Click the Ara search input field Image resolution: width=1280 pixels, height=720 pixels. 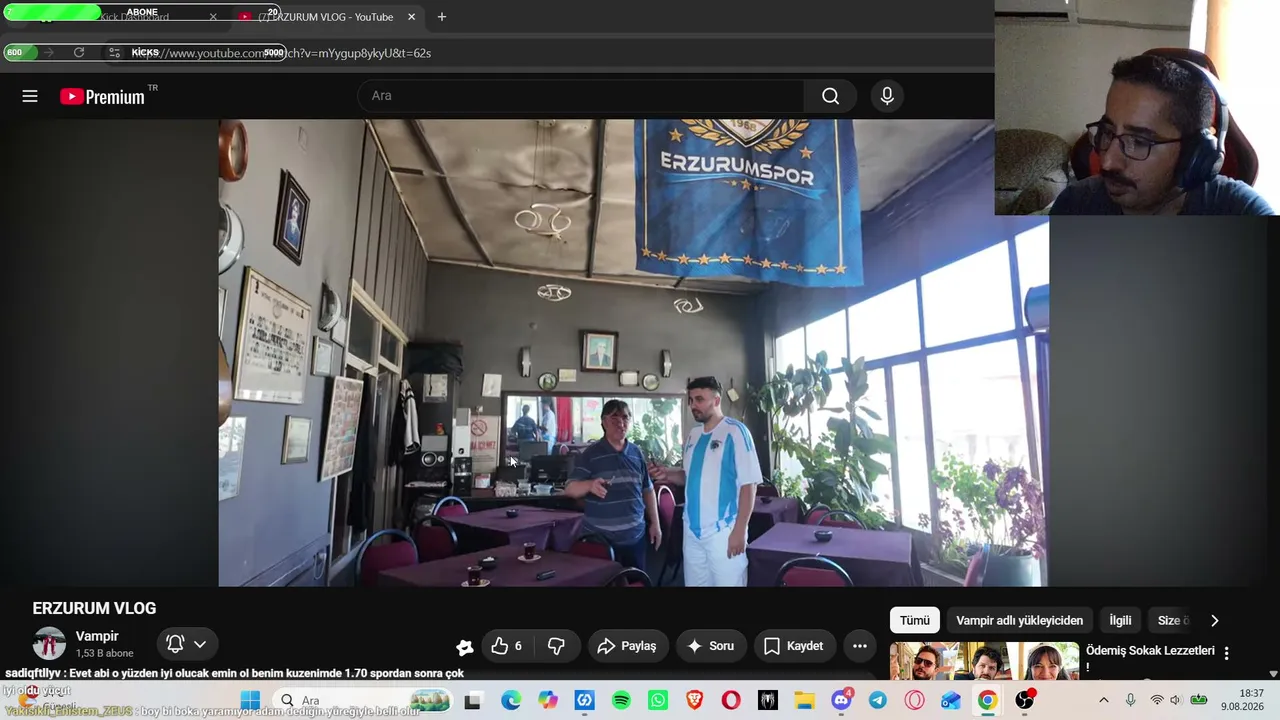(x=581, y=96)
